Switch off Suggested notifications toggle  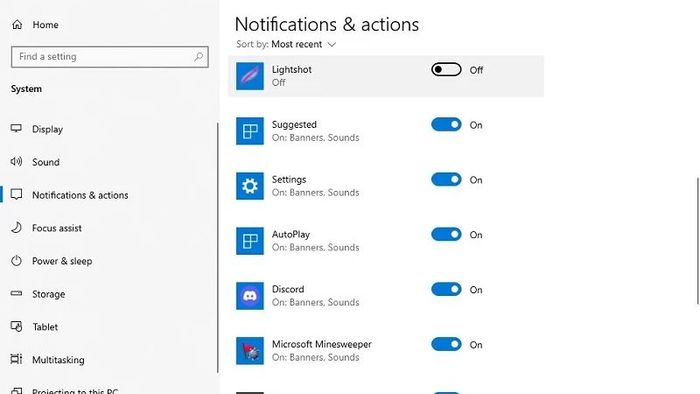(446, 124)
